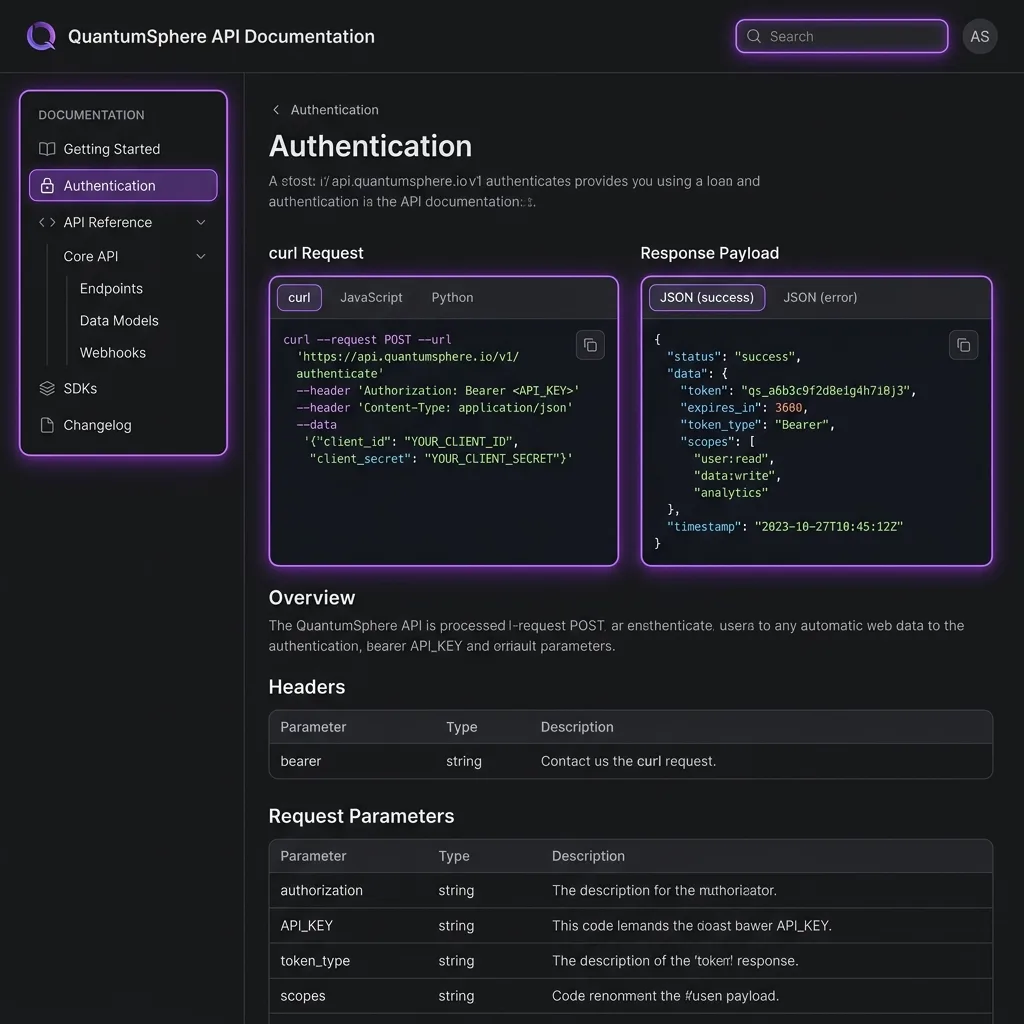This screenshot has height=1024, width=1024.
Task: Click the Response Payload heading
Action: [709, 253]
